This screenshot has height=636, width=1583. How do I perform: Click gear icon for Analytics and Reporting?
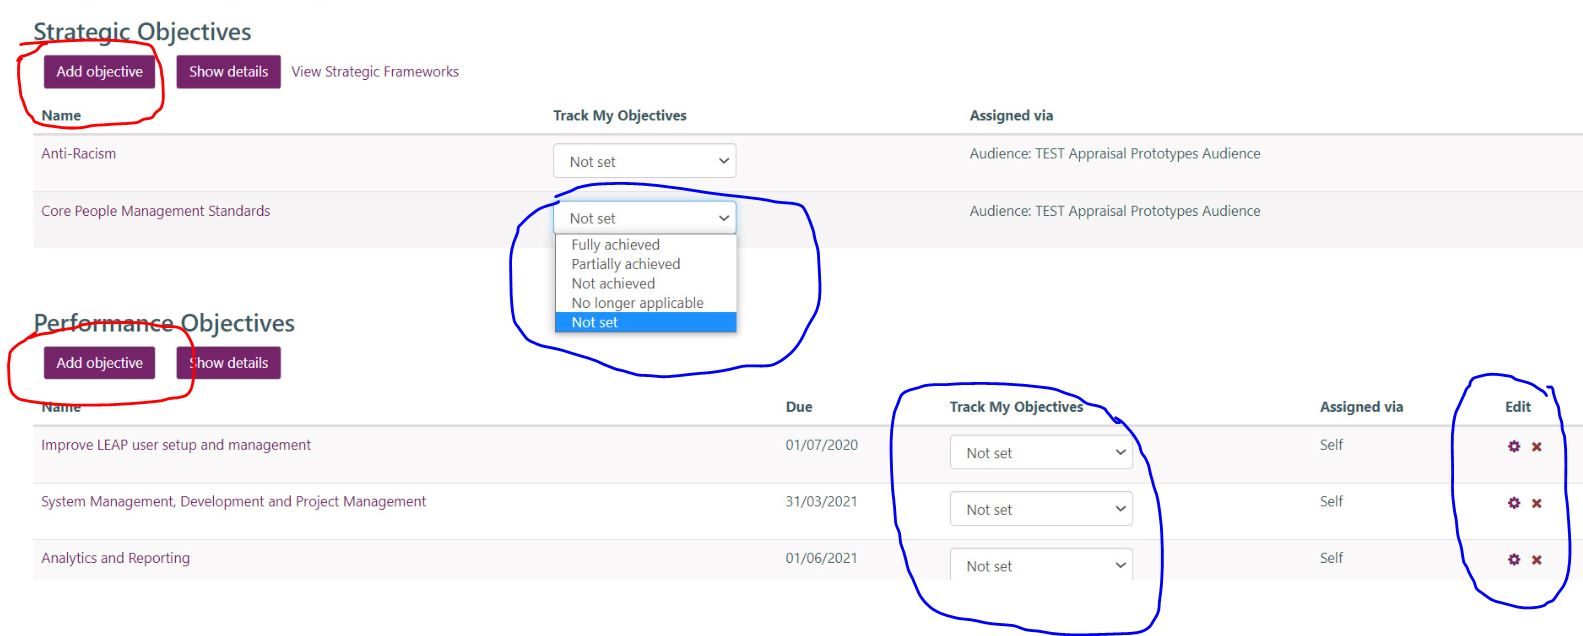(x=1513, y=560)
